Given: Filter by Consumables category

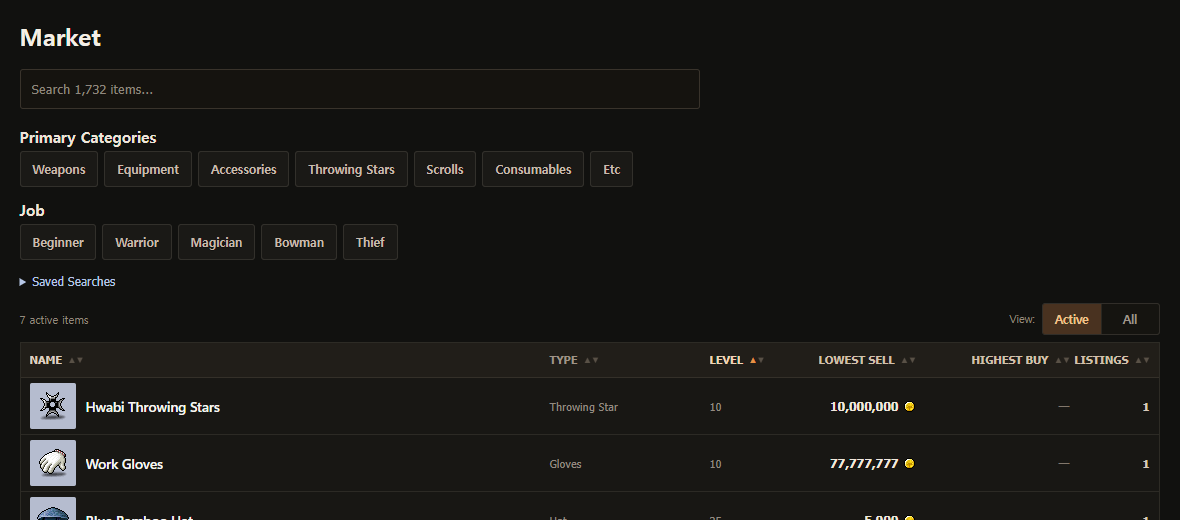Looking at the screenshot, I should (533, 169).
